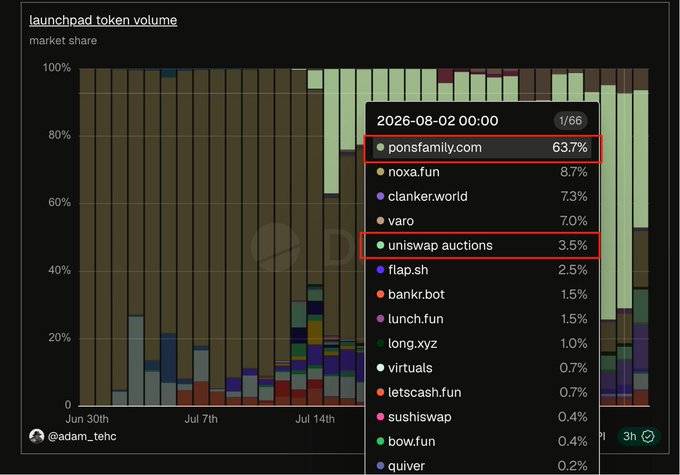Viewport: 680px width, 475px height.
Task: Select the varo tooltip row
Action: 482,221
